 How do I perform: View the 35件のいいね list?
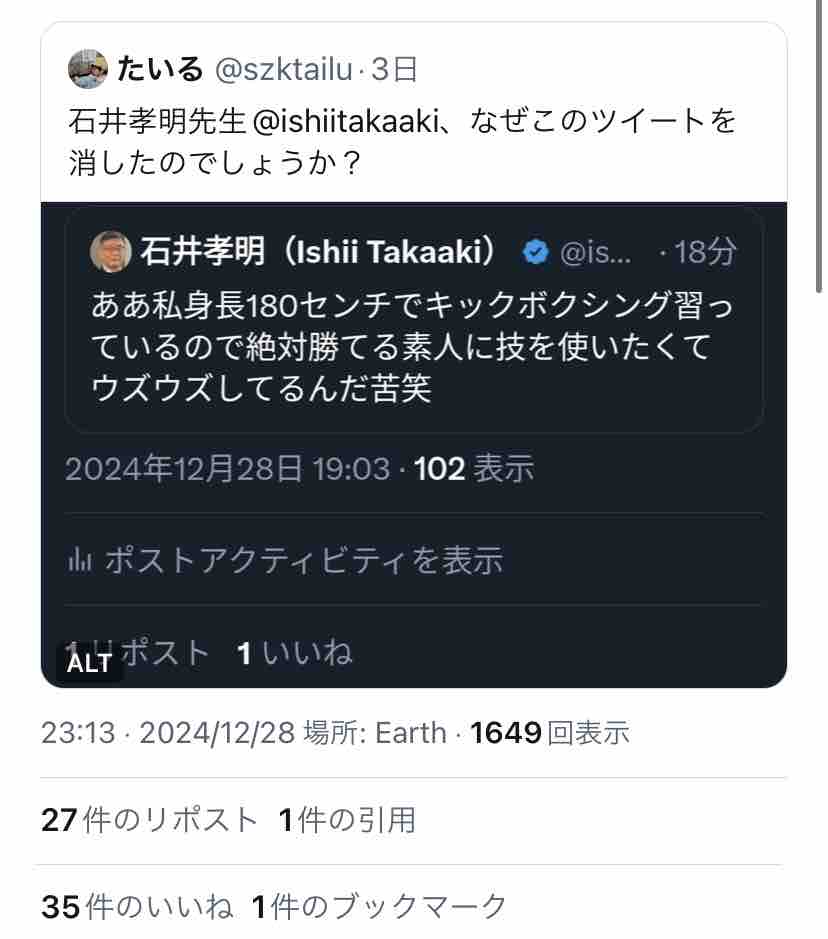click(x=137, y=907)
